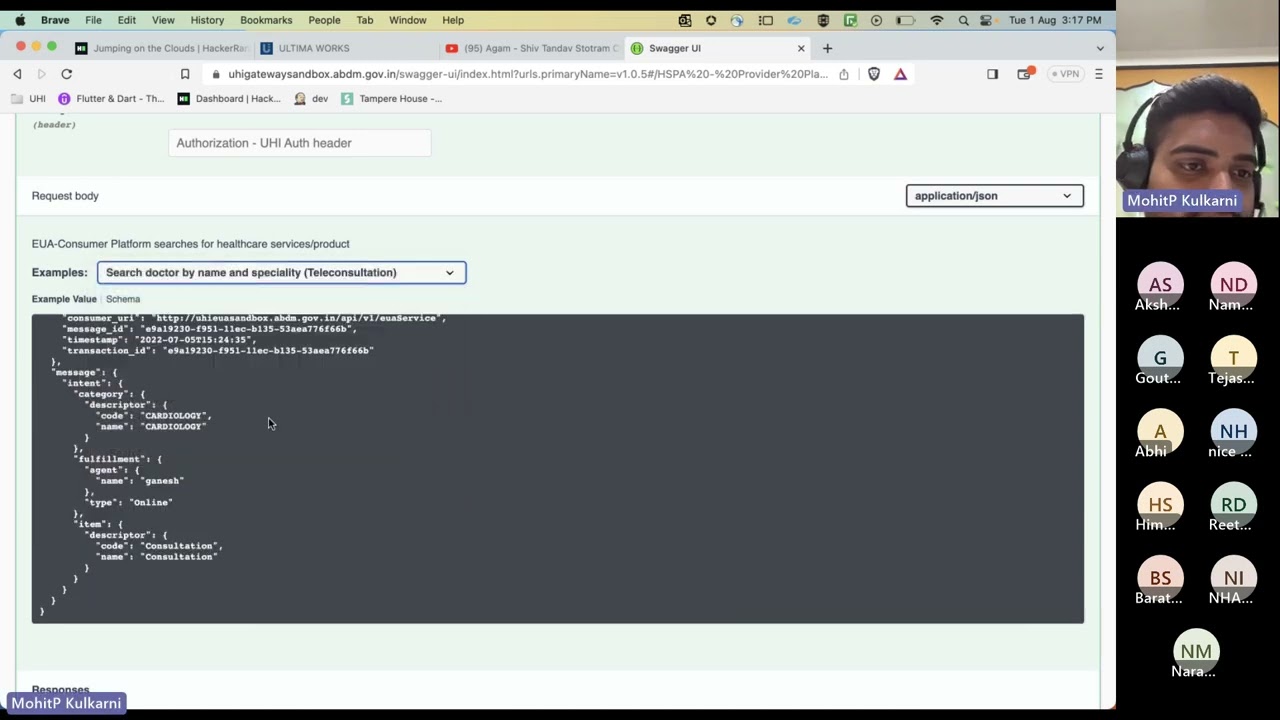Click the Authorization UHI Auth header field
This screenshot has height=720, width=1280.
click(300, 143)
